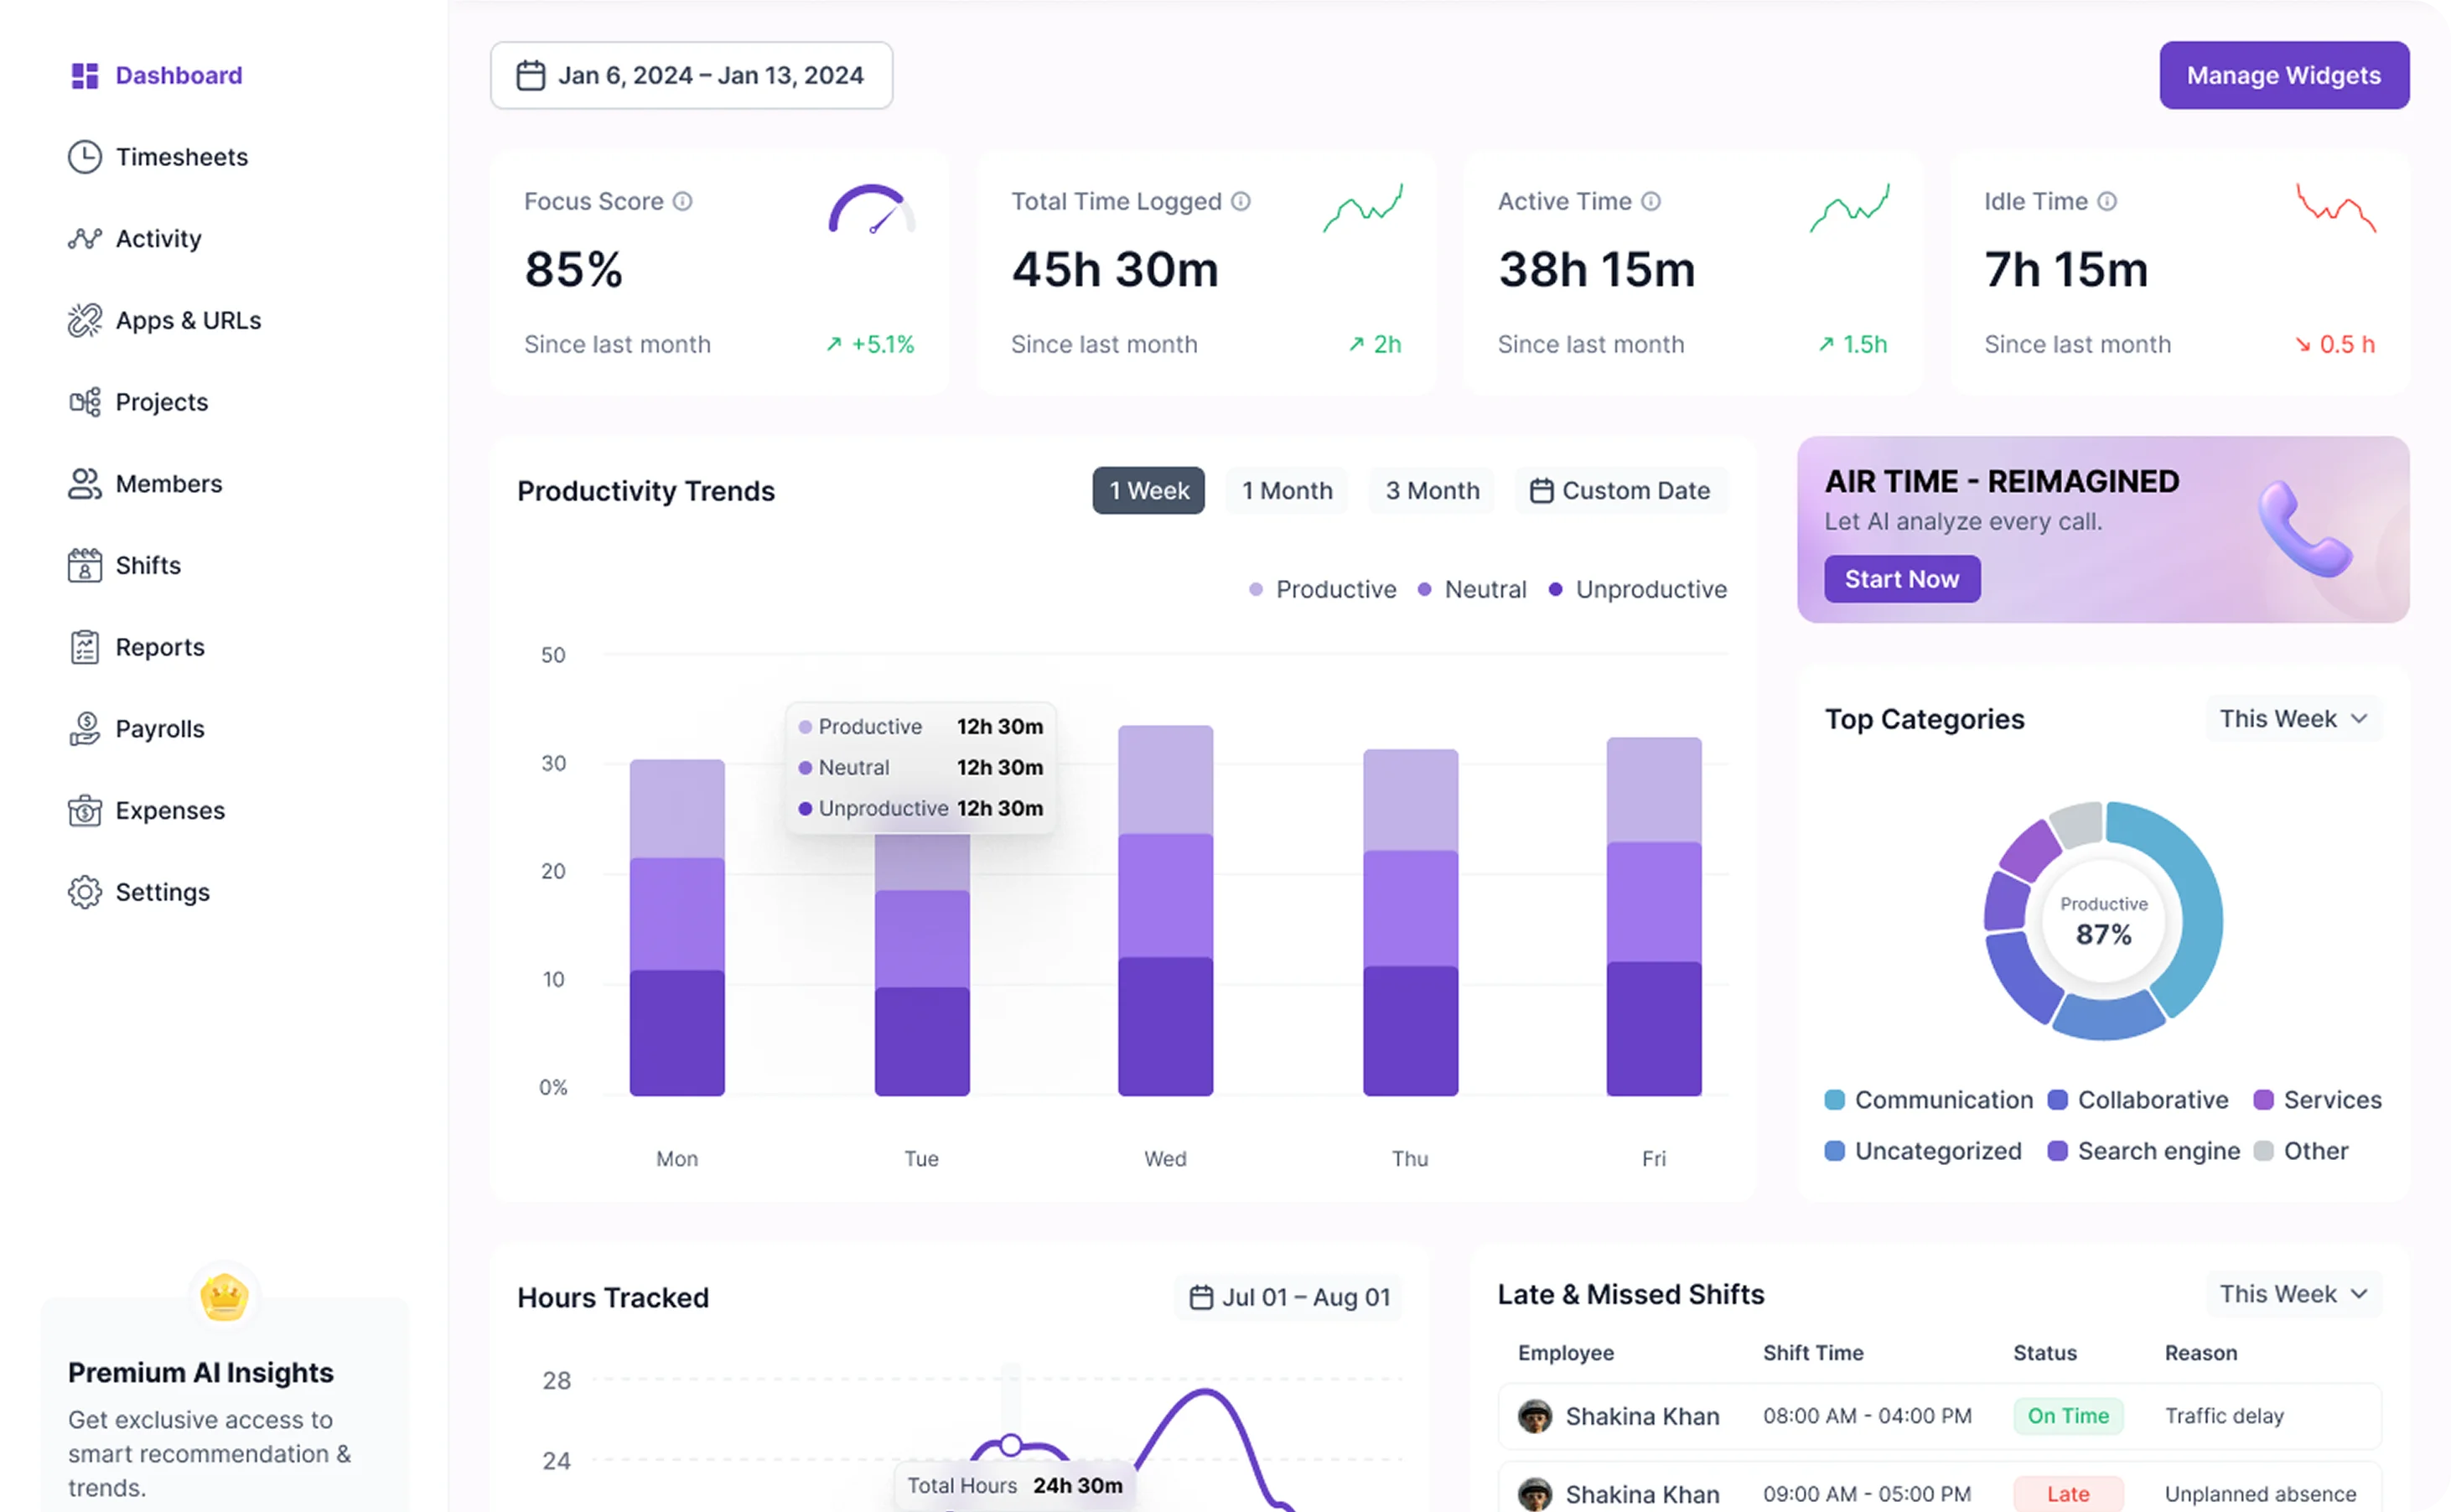This screenshot has height=1512, width=2451.
Task: Click the Reports clipboard icon
Action: (x=85, y=647)
